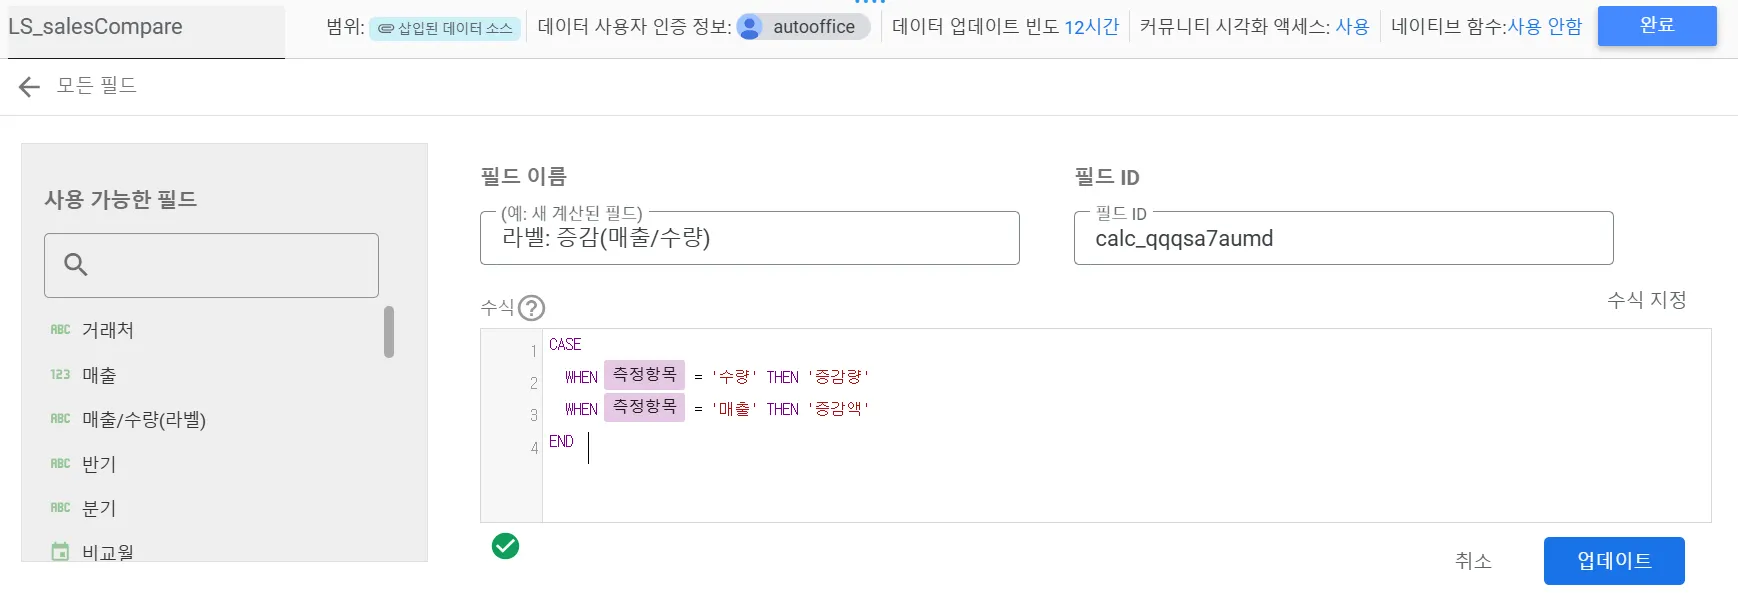Click the ABC text icon beside 거래처
Viewport: 1738px width, 597px height.
point(60,330)
